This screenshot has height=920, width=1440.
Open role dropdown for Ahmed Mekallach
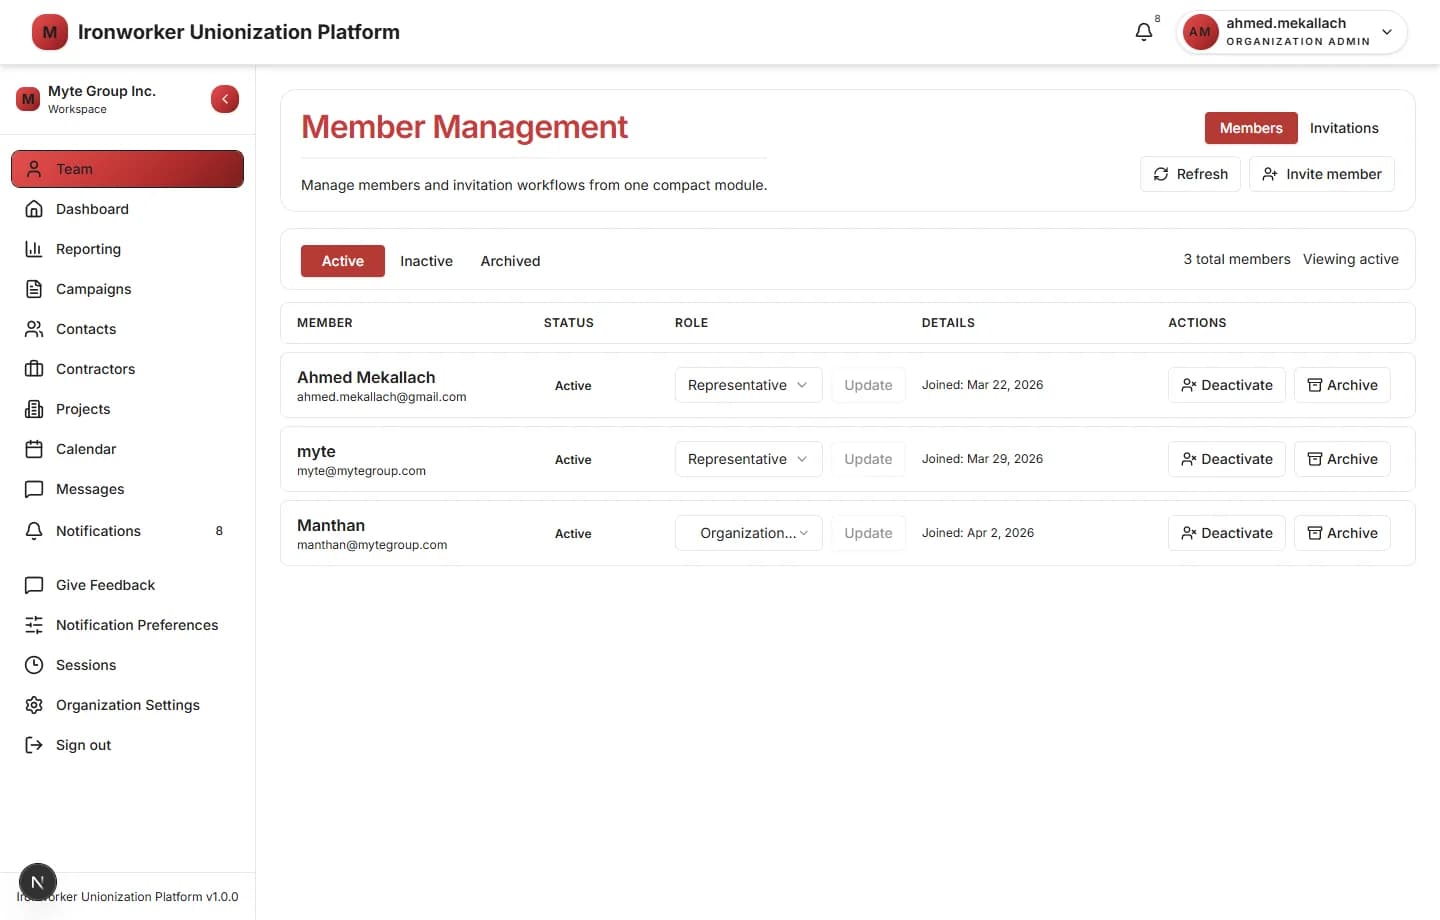tap(748, 385)
